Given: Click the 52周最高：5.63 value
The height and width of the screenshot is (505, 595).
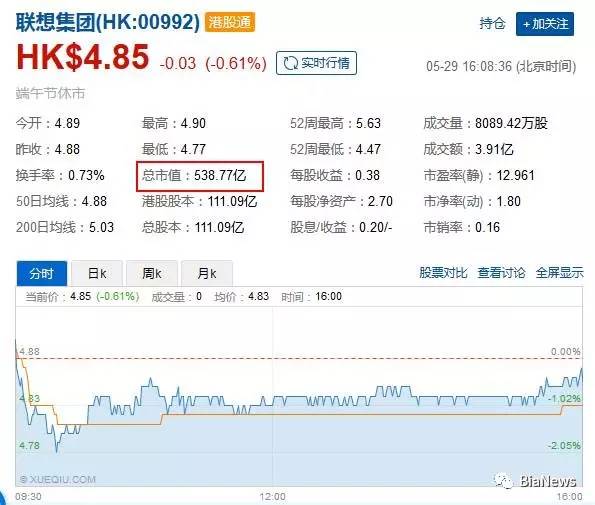Looking at the screenshot, I should point(335,123).
